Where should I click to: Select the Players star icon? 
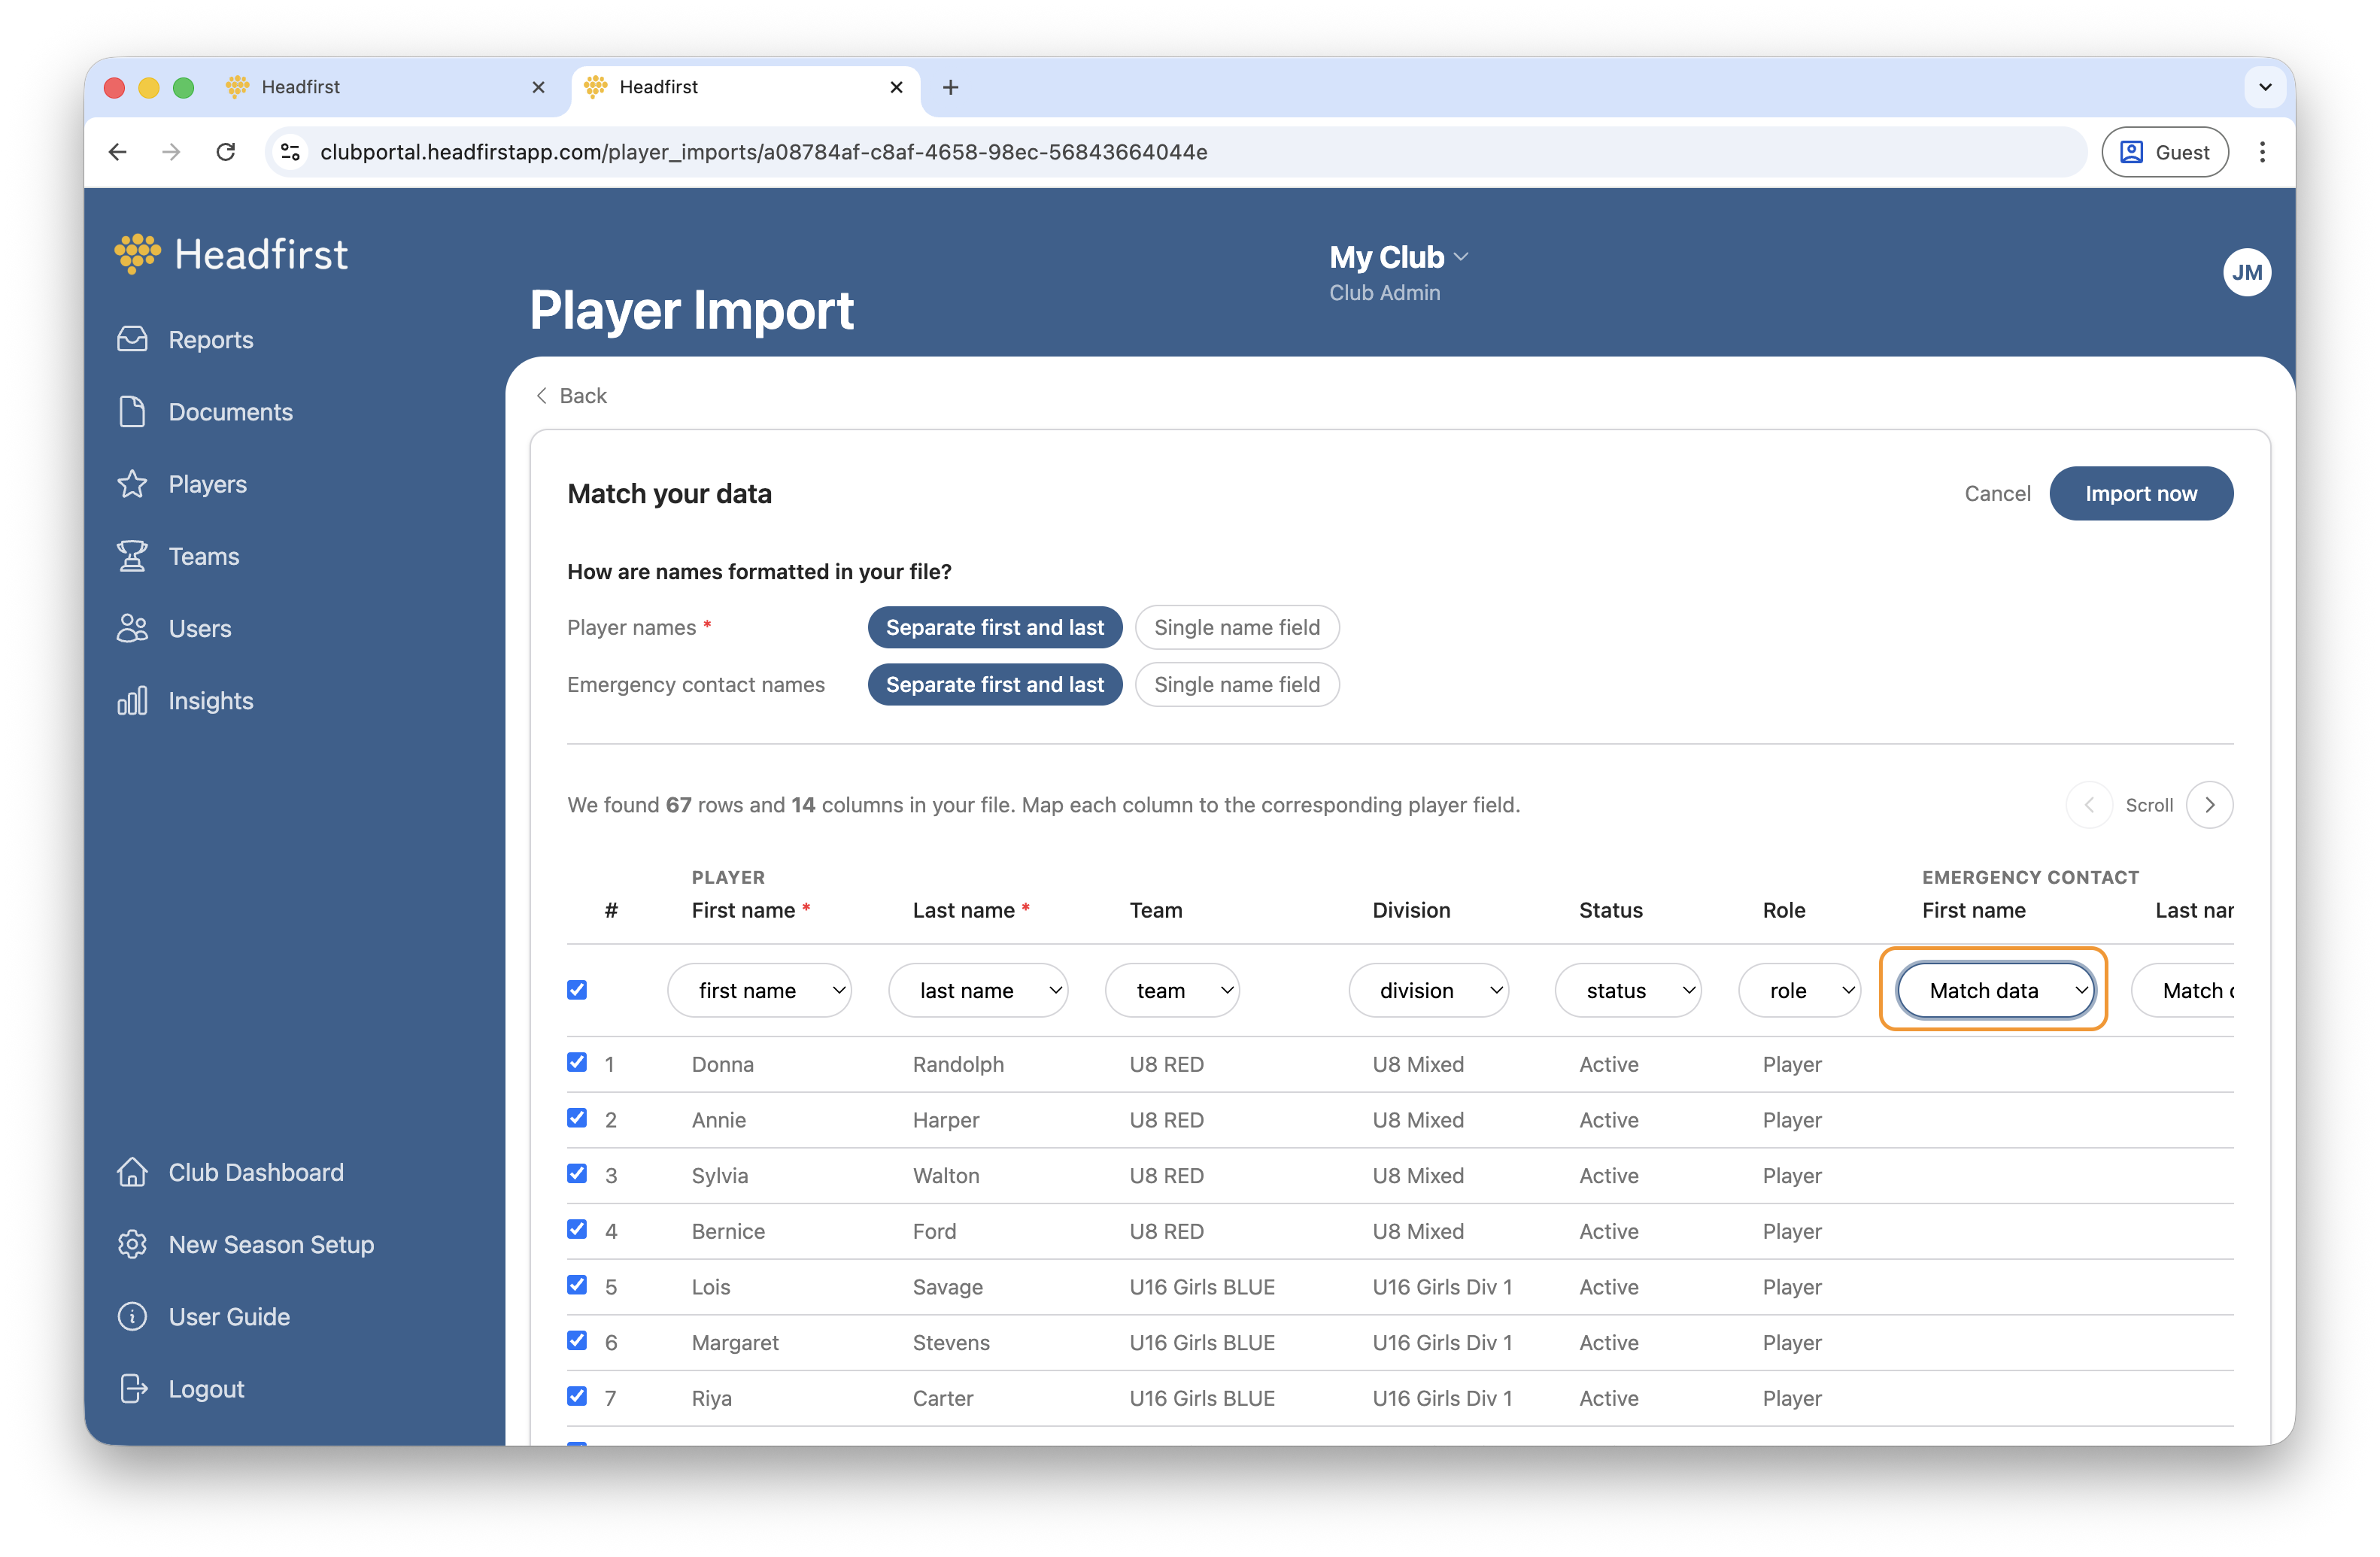[132, 484]
